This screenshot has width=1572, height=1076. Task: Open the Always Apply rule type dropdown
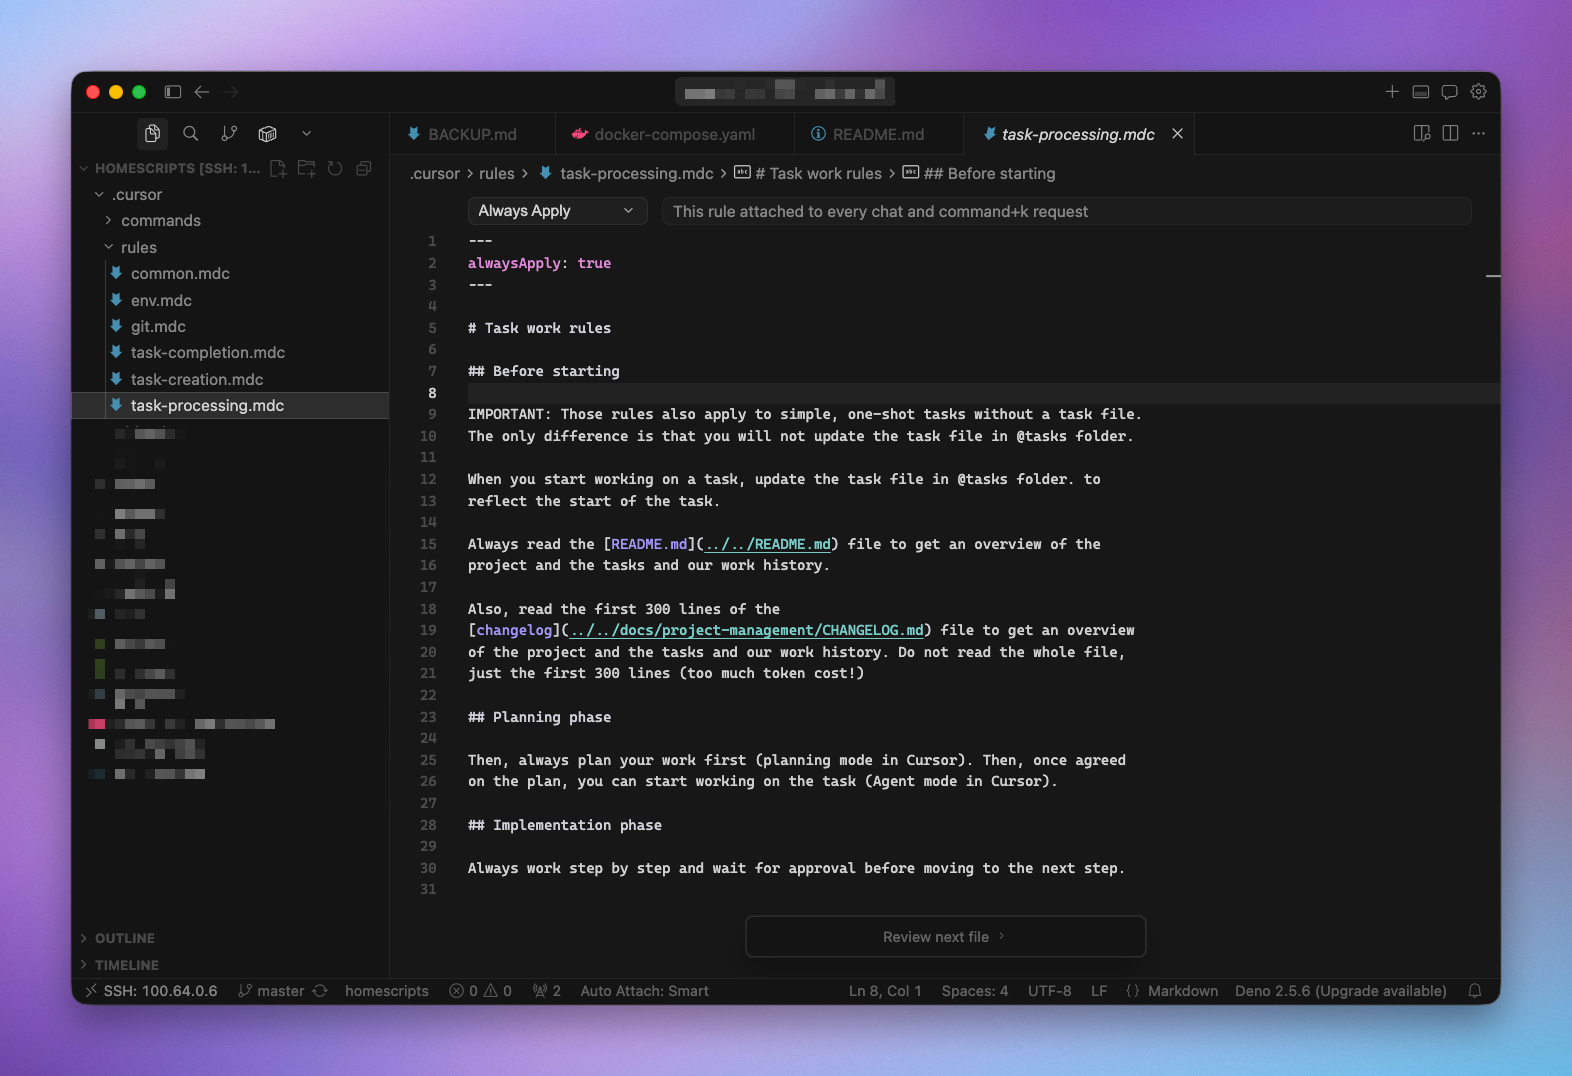pos(556,211)
